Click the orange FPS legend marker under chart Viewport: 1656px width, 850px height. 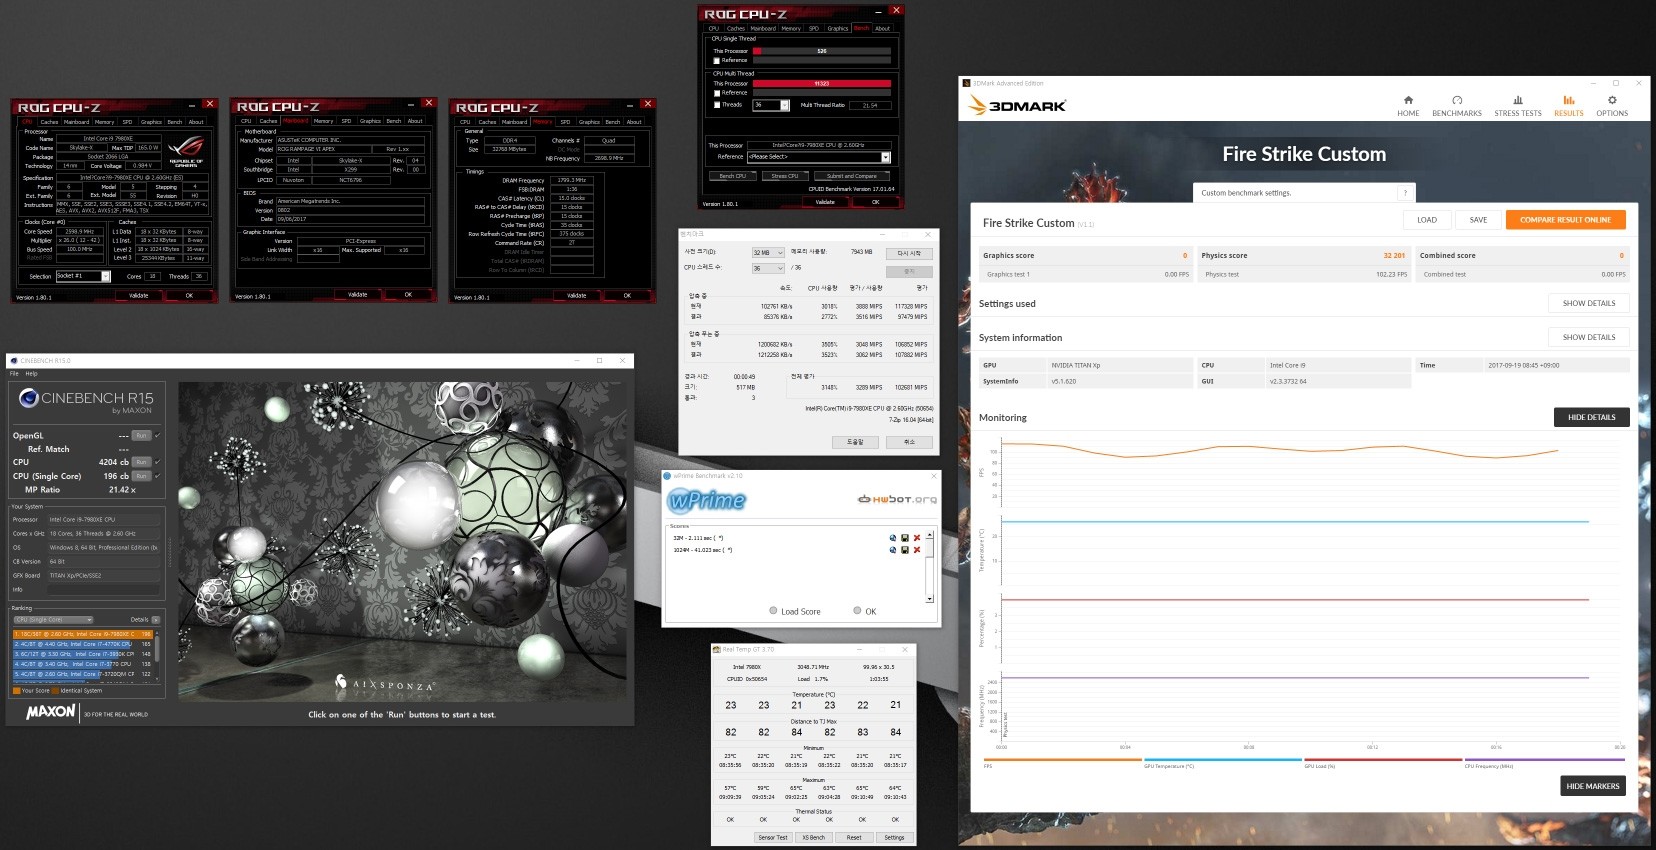(1062, 760)
